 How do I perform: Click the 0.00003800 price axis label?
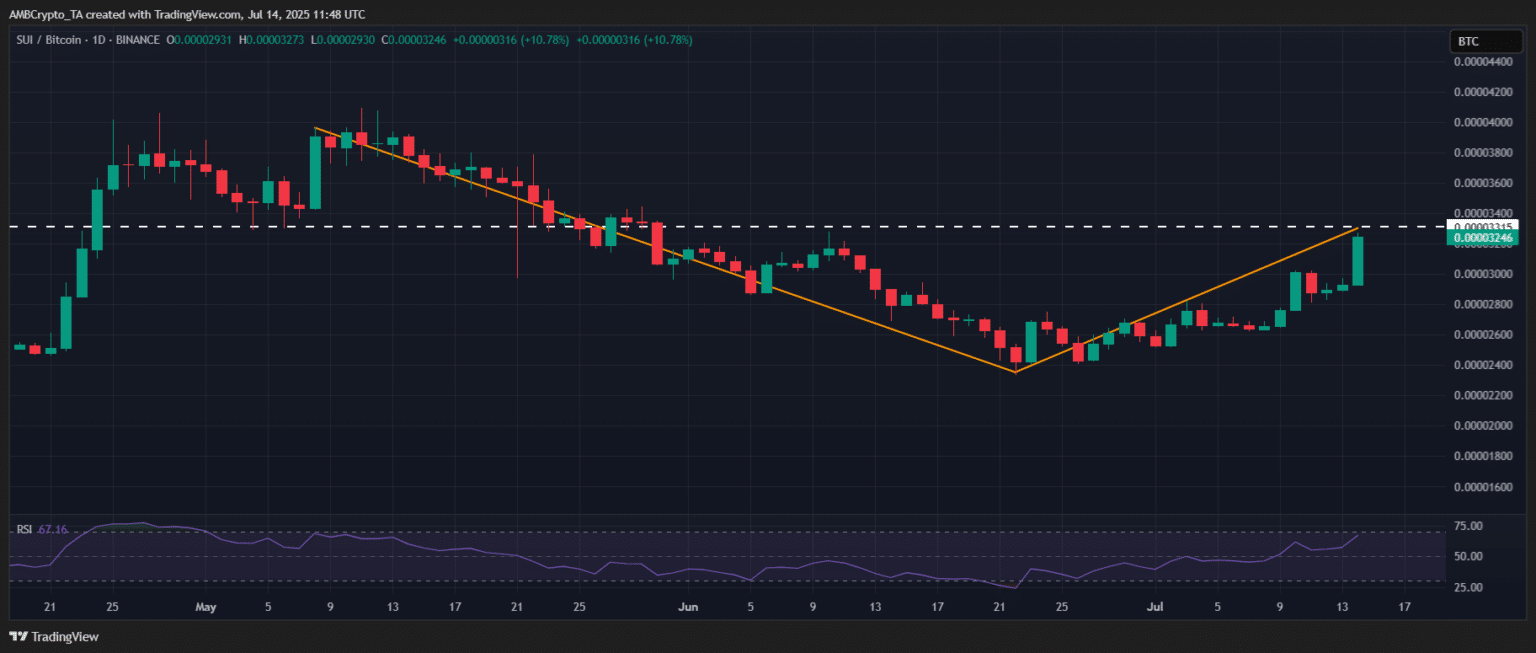pos(1484,153)
